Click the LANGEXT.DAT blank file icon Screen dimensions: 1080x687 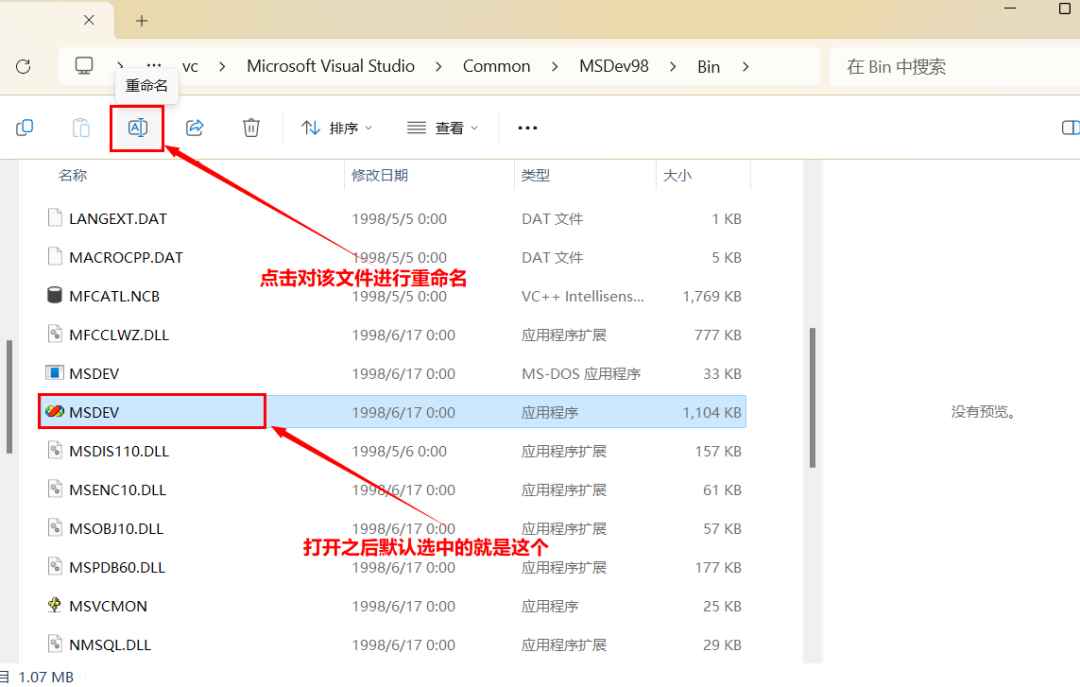[54, 218]
